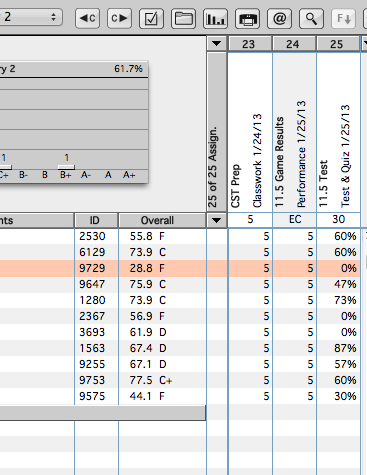Open the dropdown triangle above assignment header
This screenshot has height=475, width=367.
[217, 43]
